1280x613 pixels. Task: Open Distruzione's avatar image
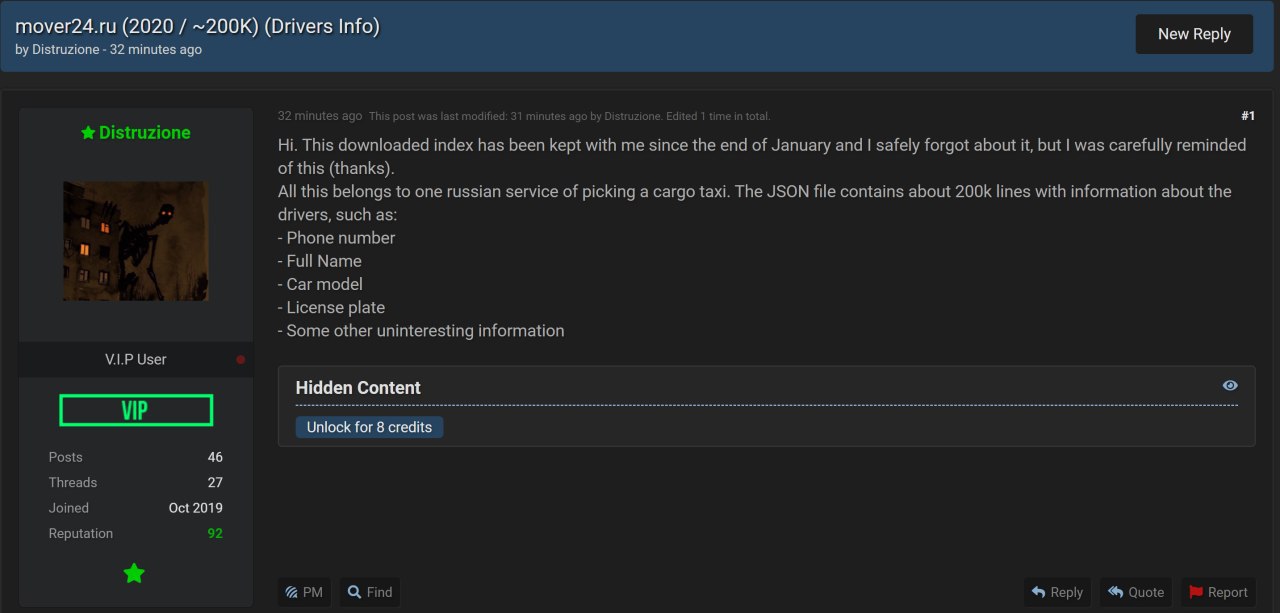(x=135, y=241)
